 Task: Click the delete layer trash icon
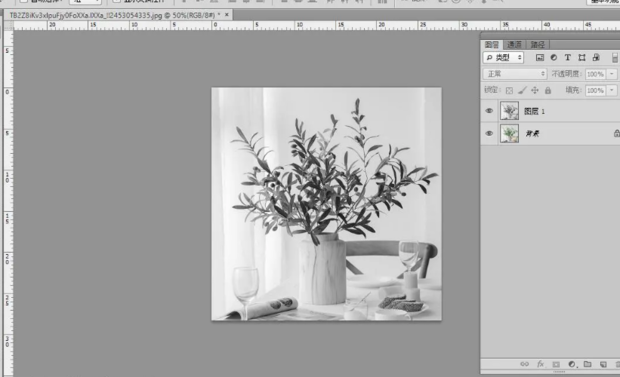[617, 364]
